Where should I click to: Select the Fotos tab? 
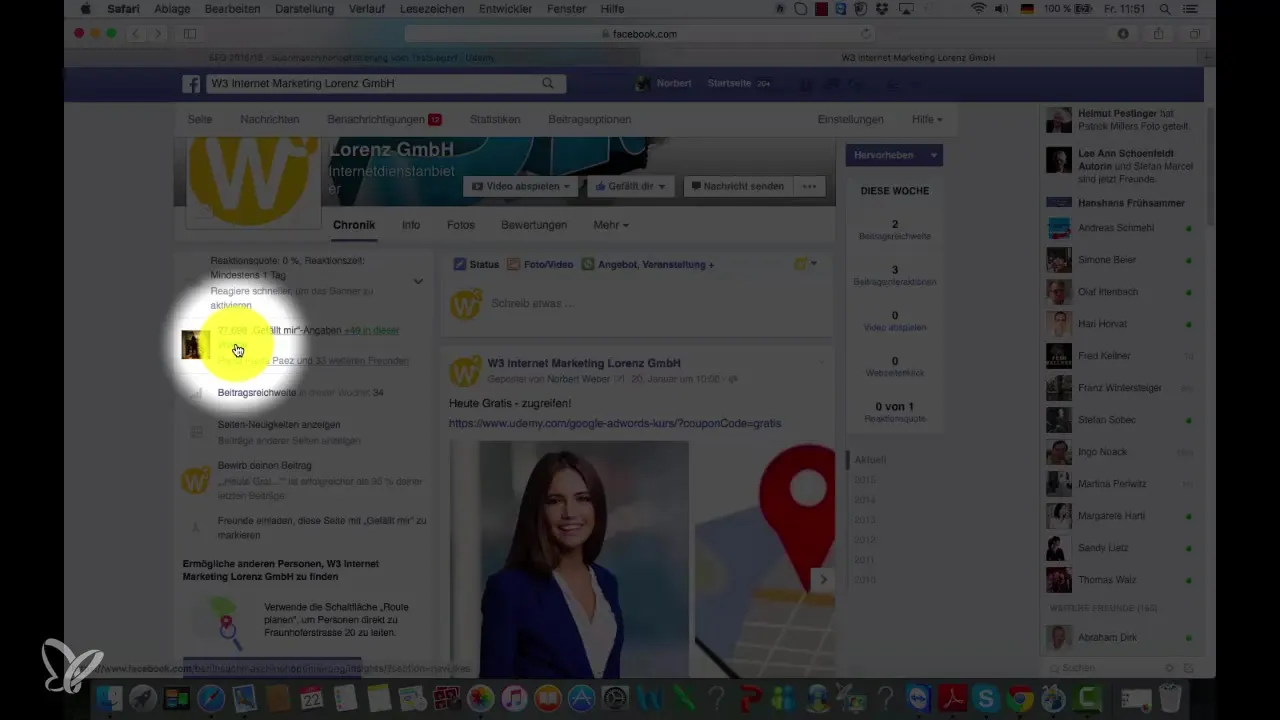tap(461, 225)
